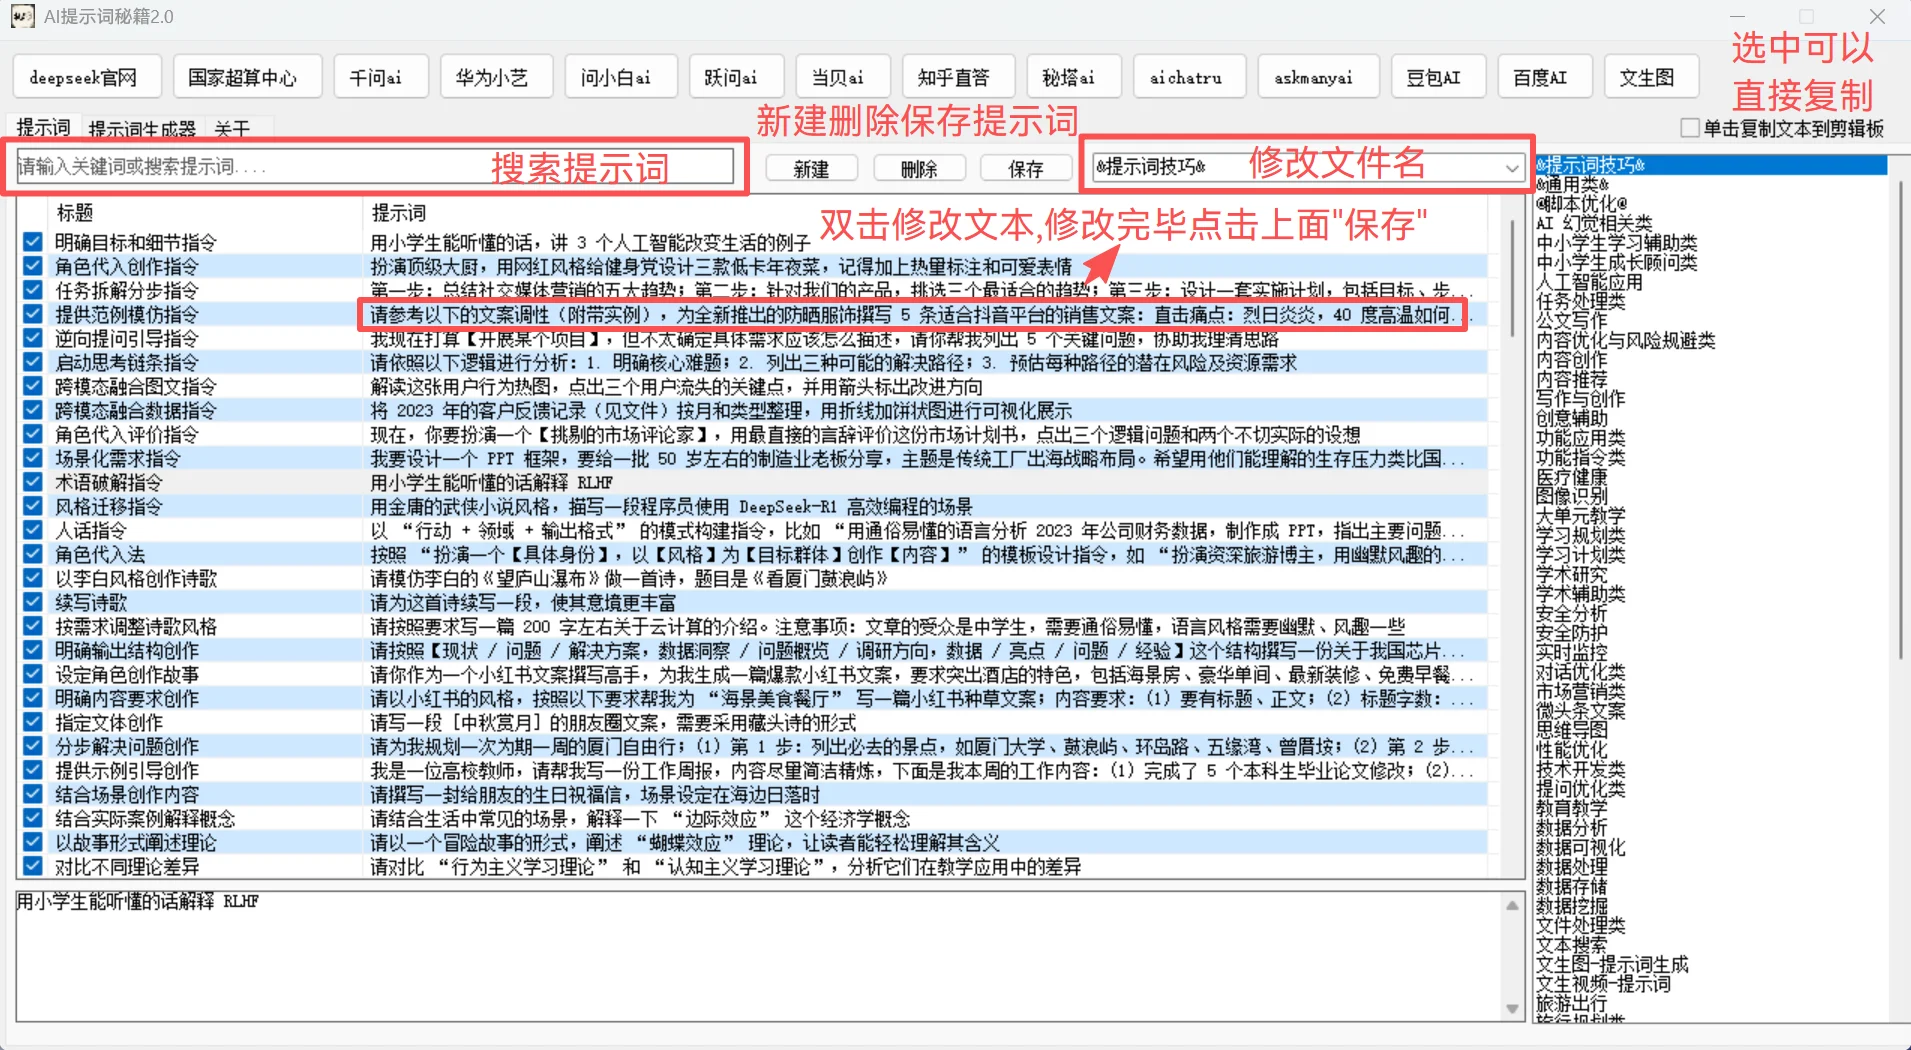Launch 豆包AI from the top button row

tap(1432, 77)
